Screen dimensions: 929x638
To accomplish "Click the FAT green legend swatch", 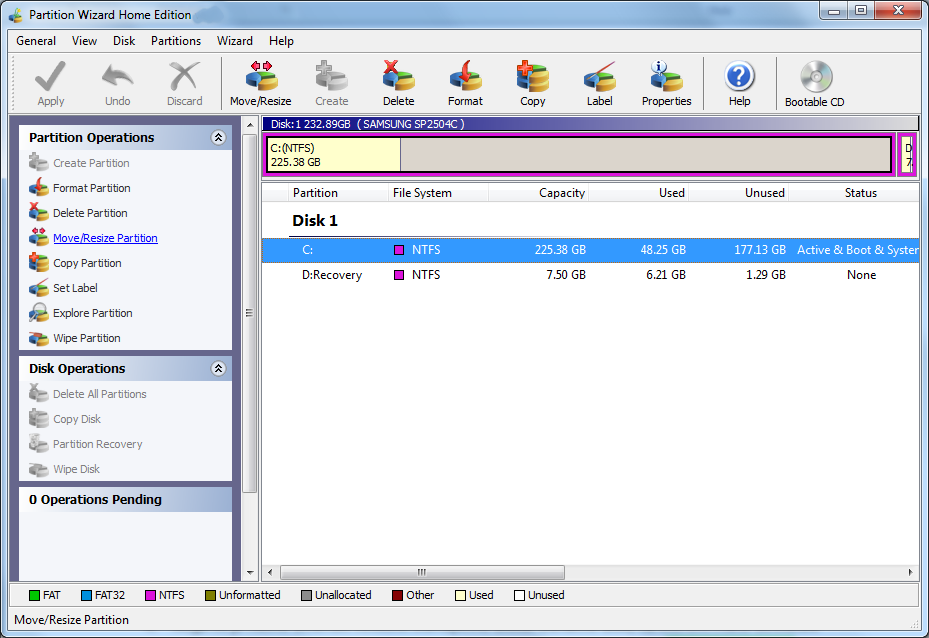I will point(34,595).
